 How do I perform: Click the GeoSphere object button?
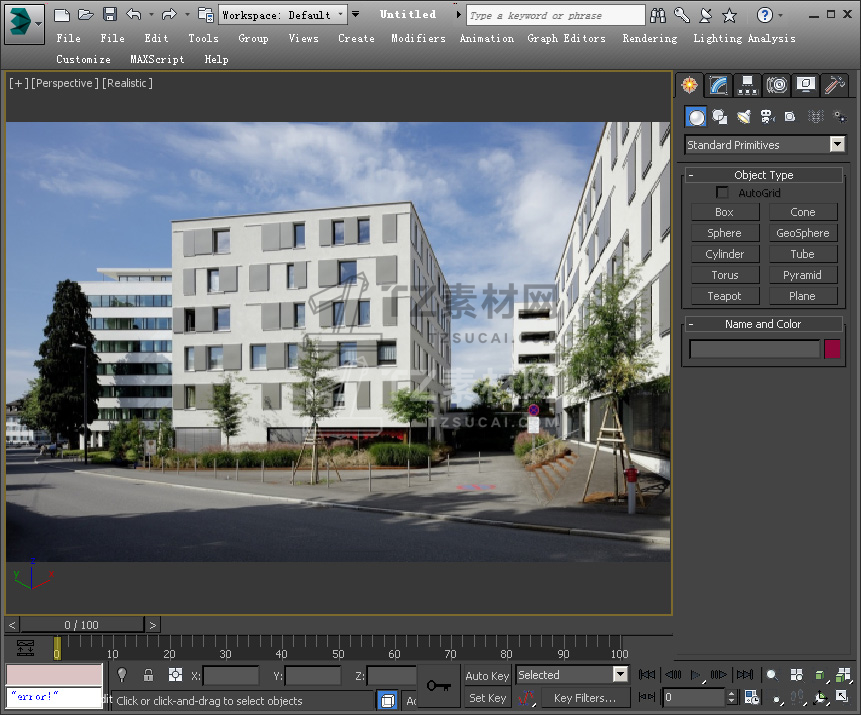(803, 233)
